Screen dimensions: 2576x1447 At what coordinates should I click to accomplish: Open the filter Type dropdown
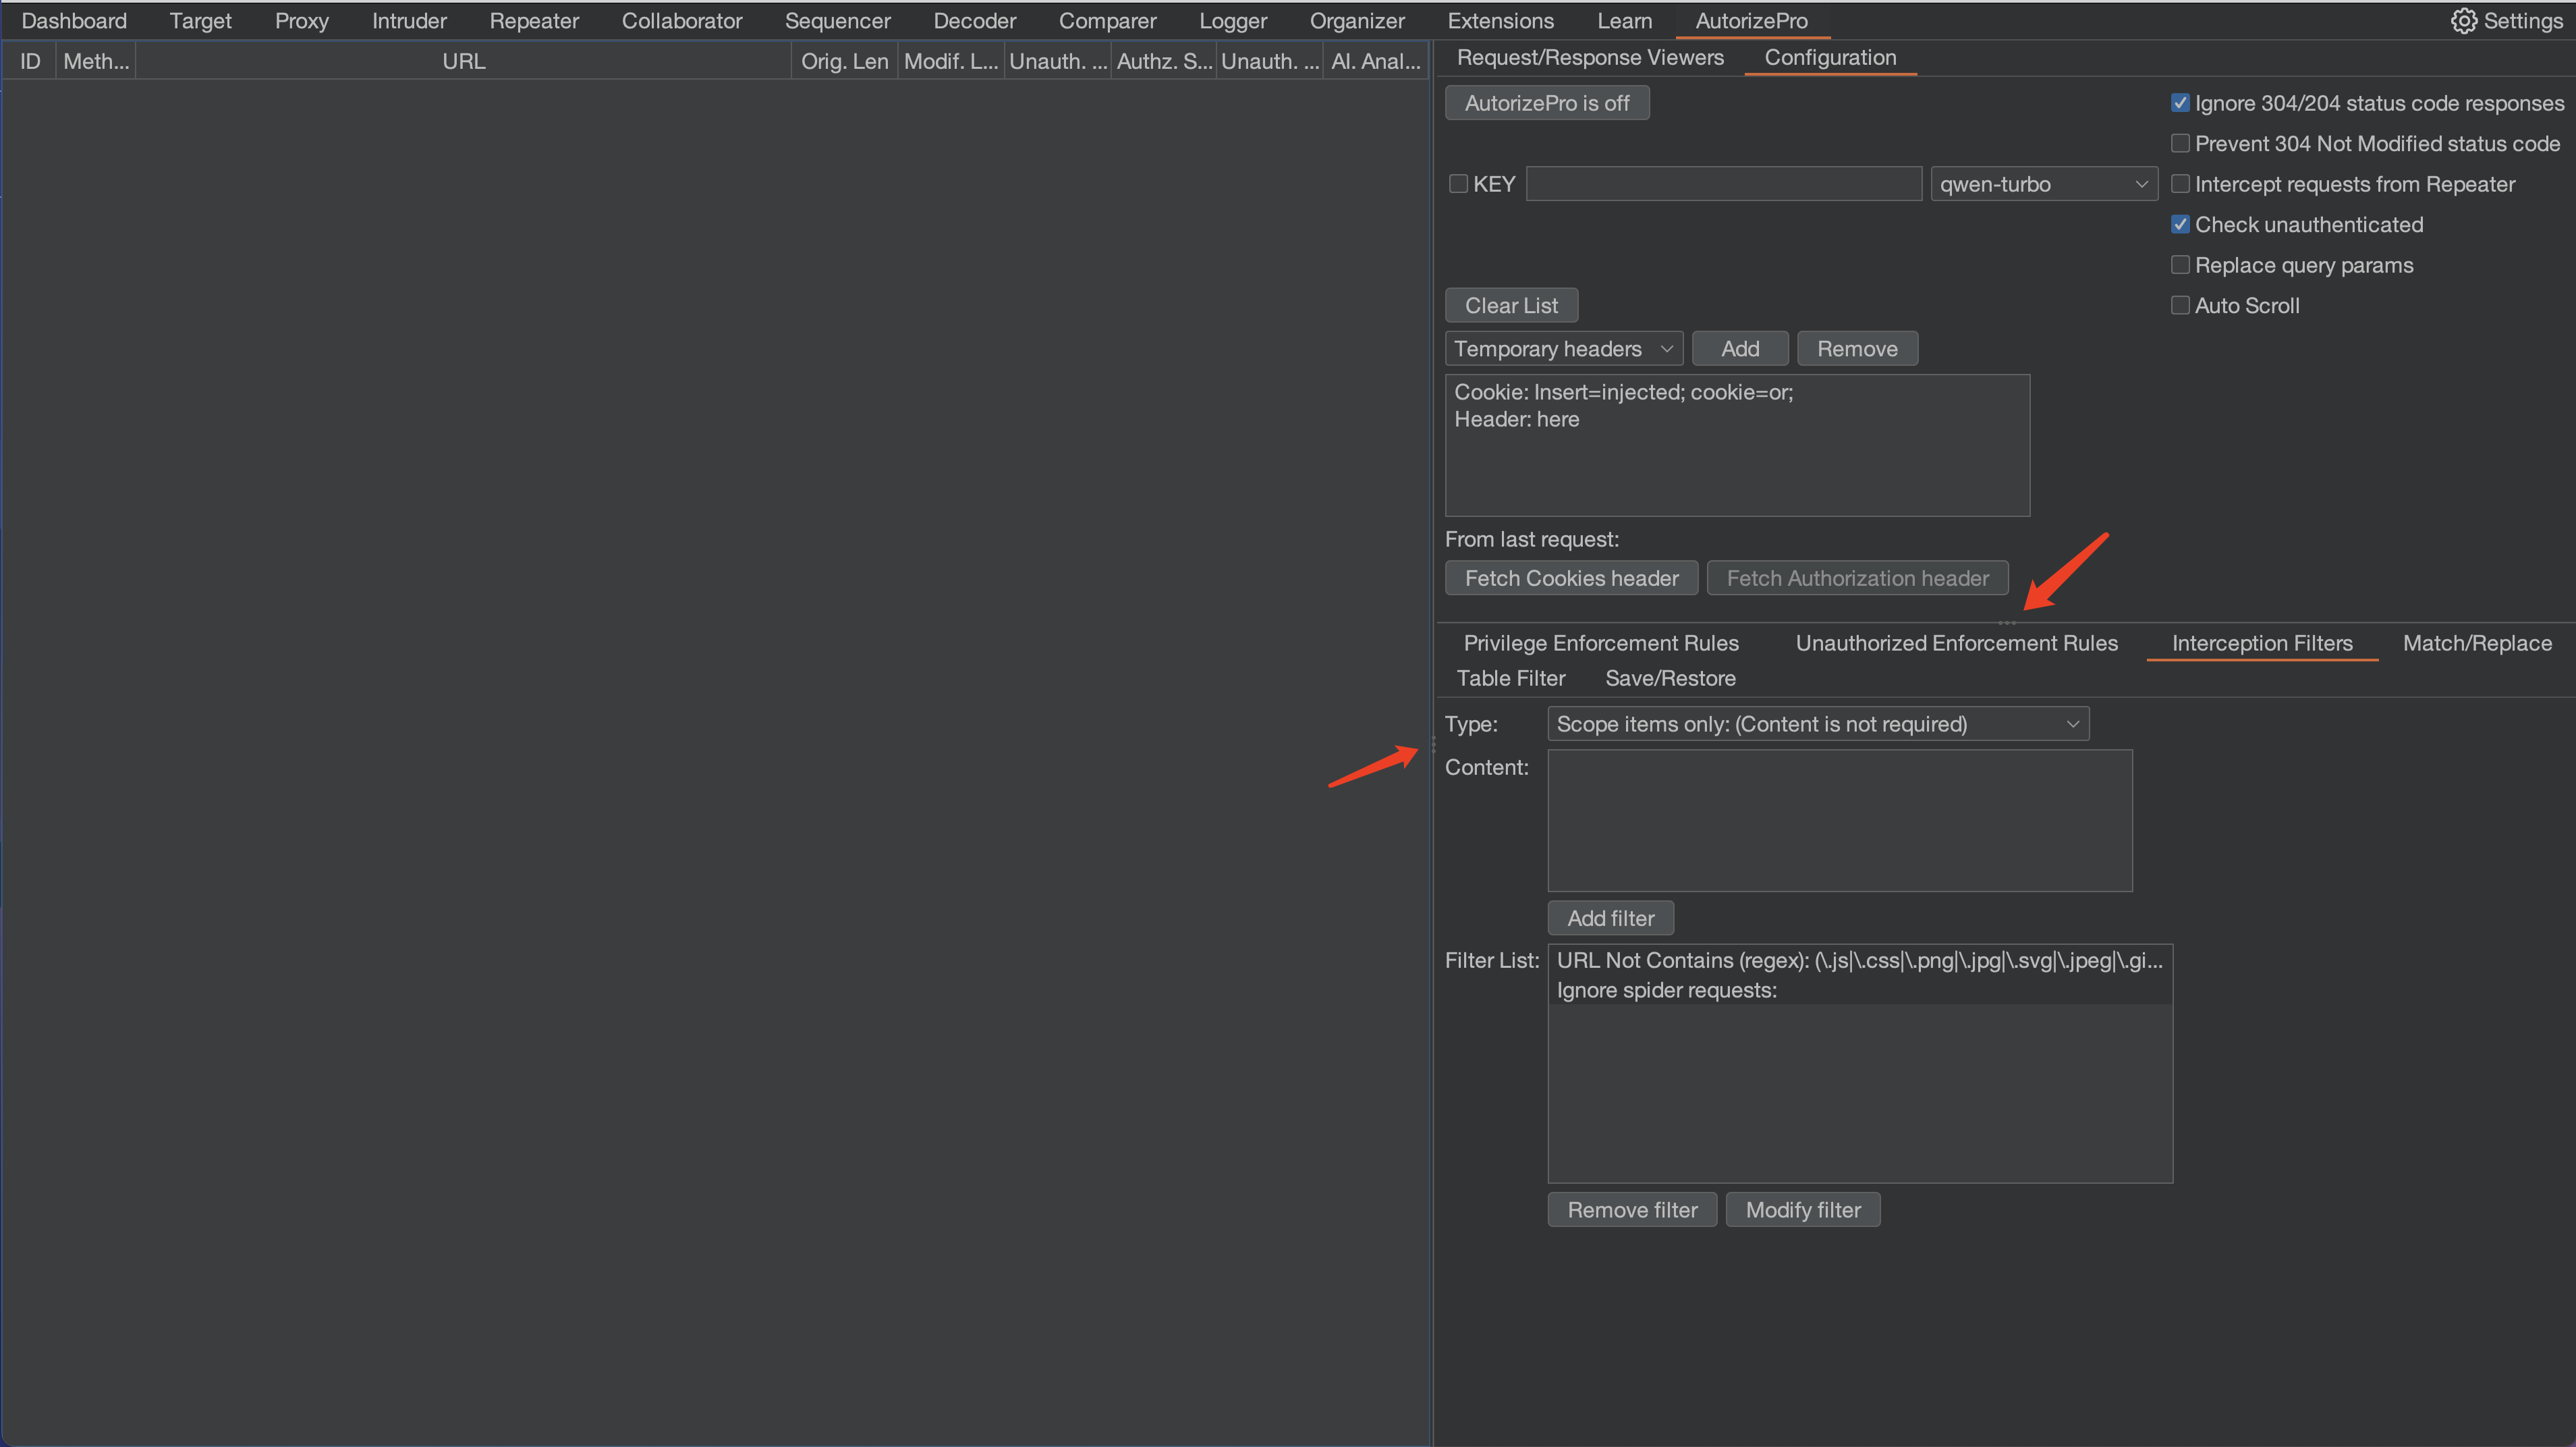click(1817, 724)
